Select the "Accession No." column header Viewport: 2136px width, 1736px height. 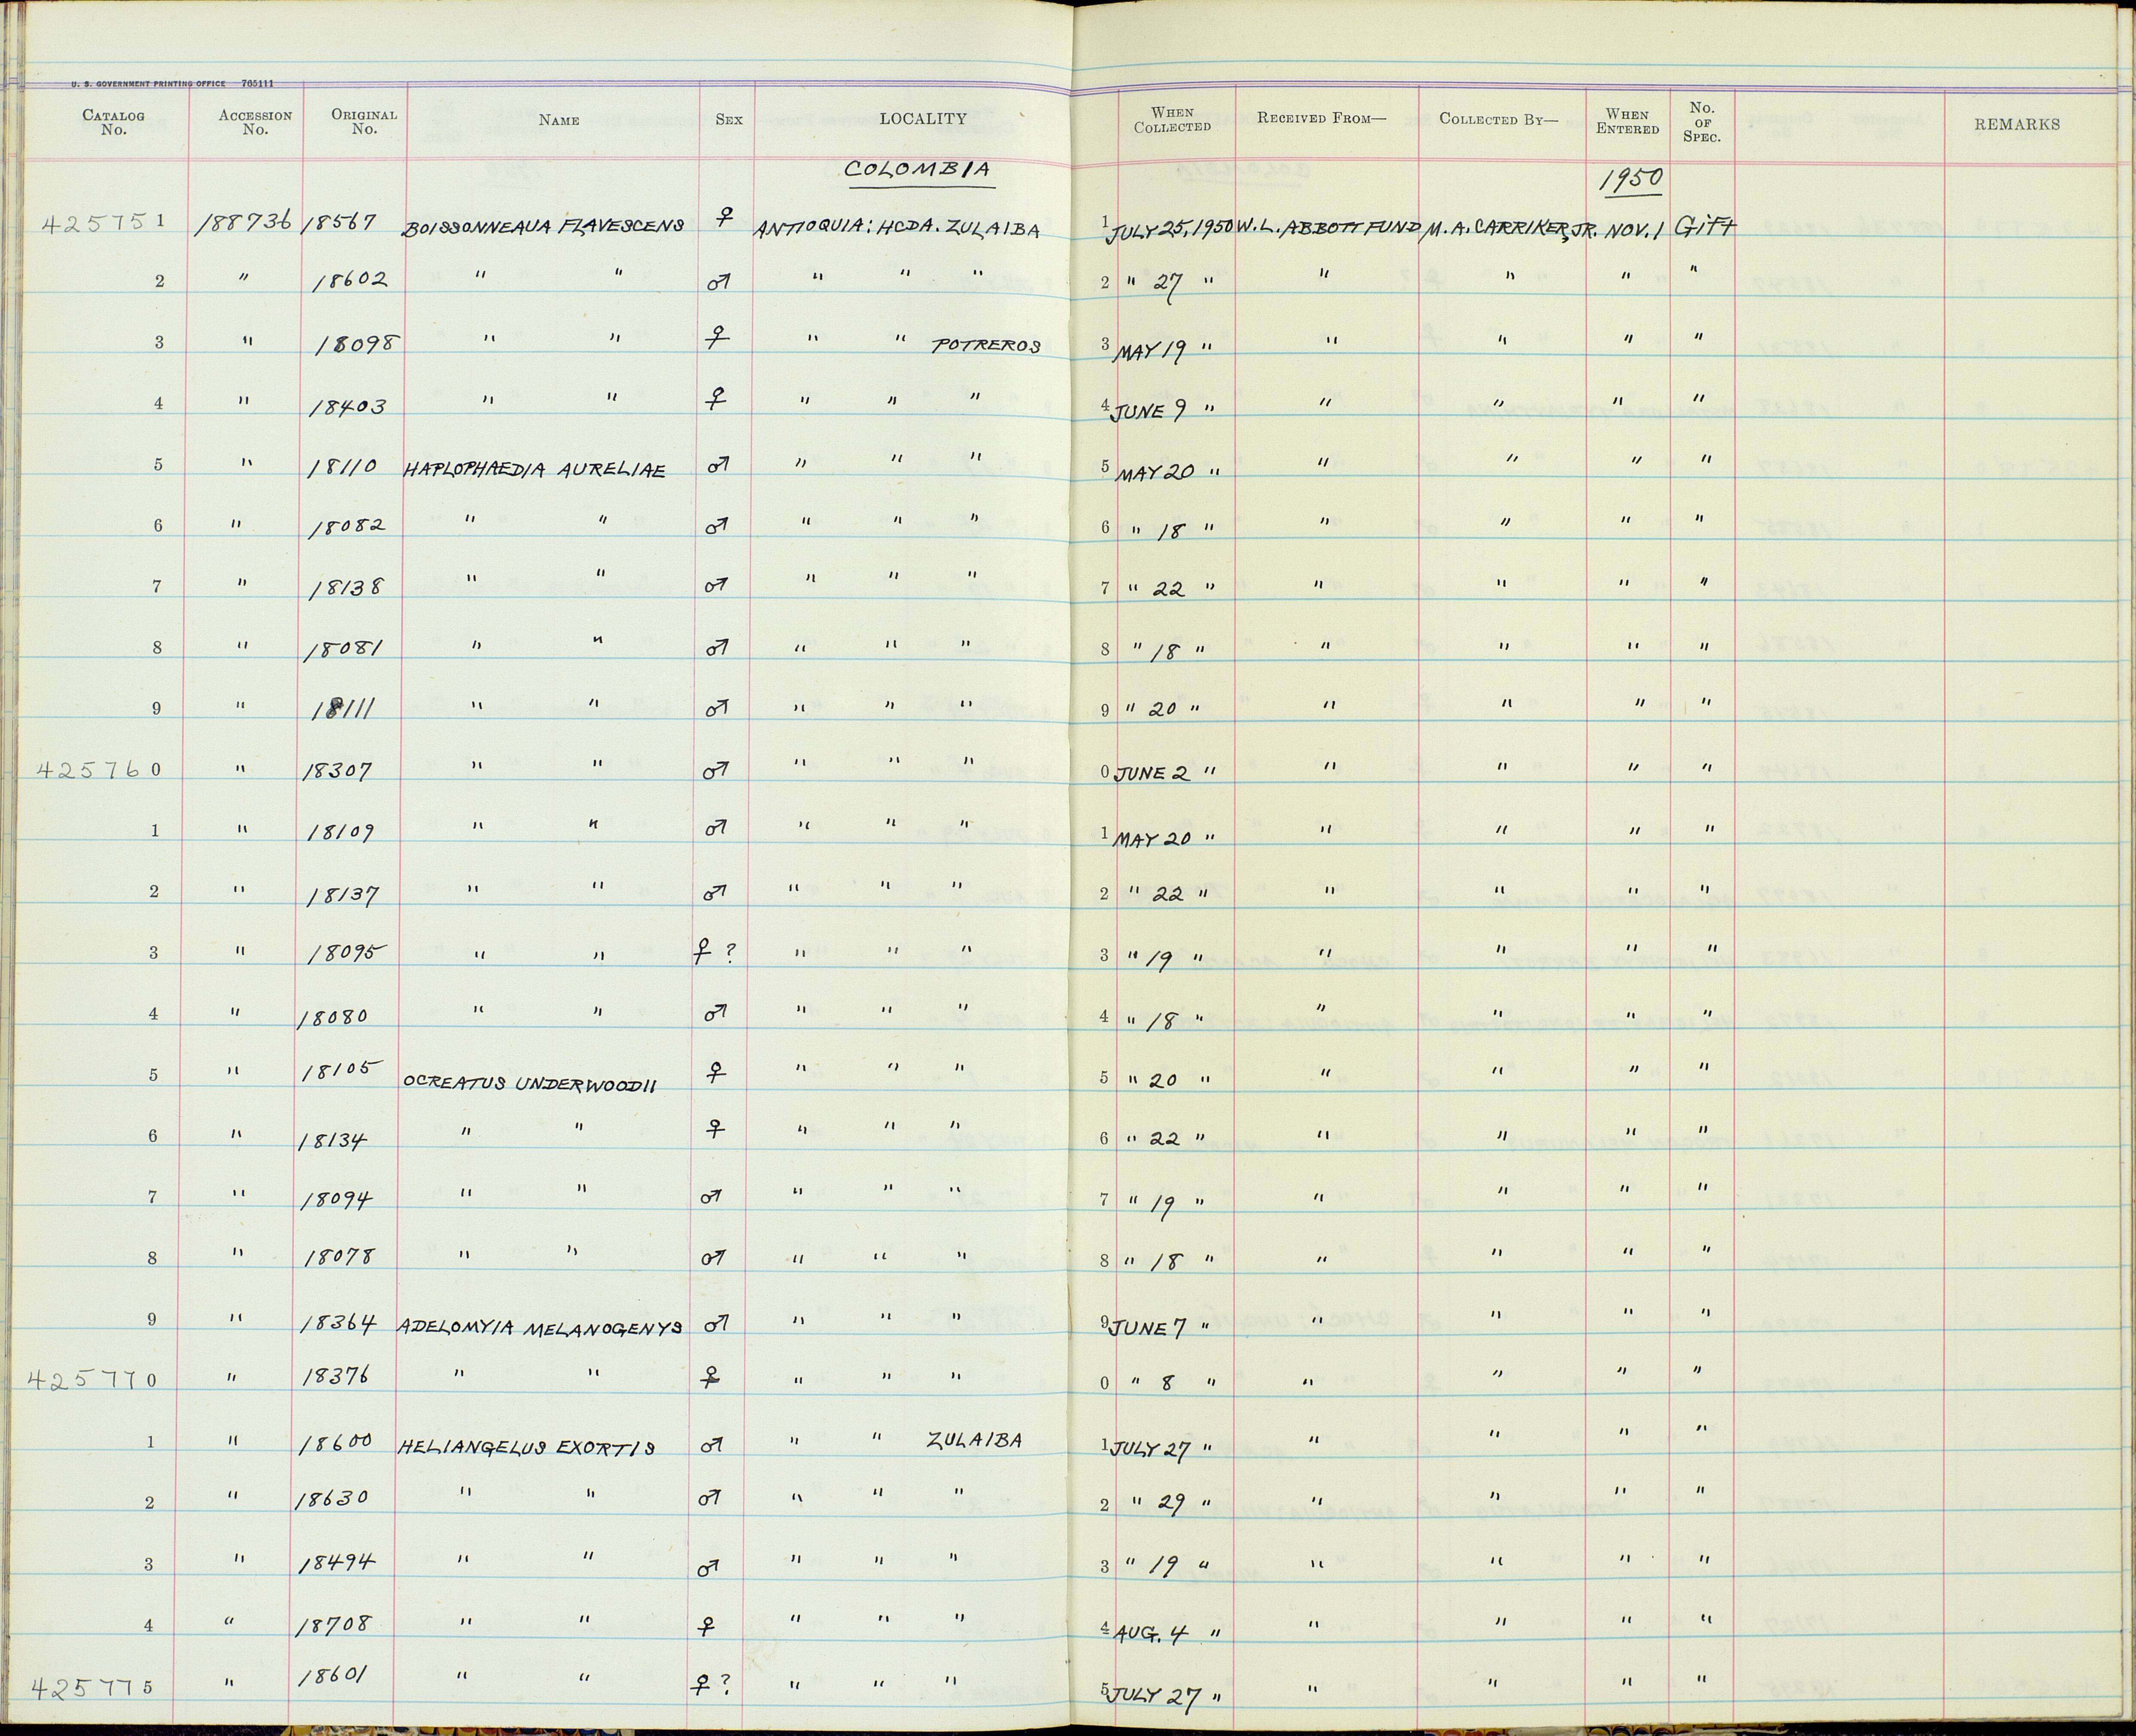(255, 122)
